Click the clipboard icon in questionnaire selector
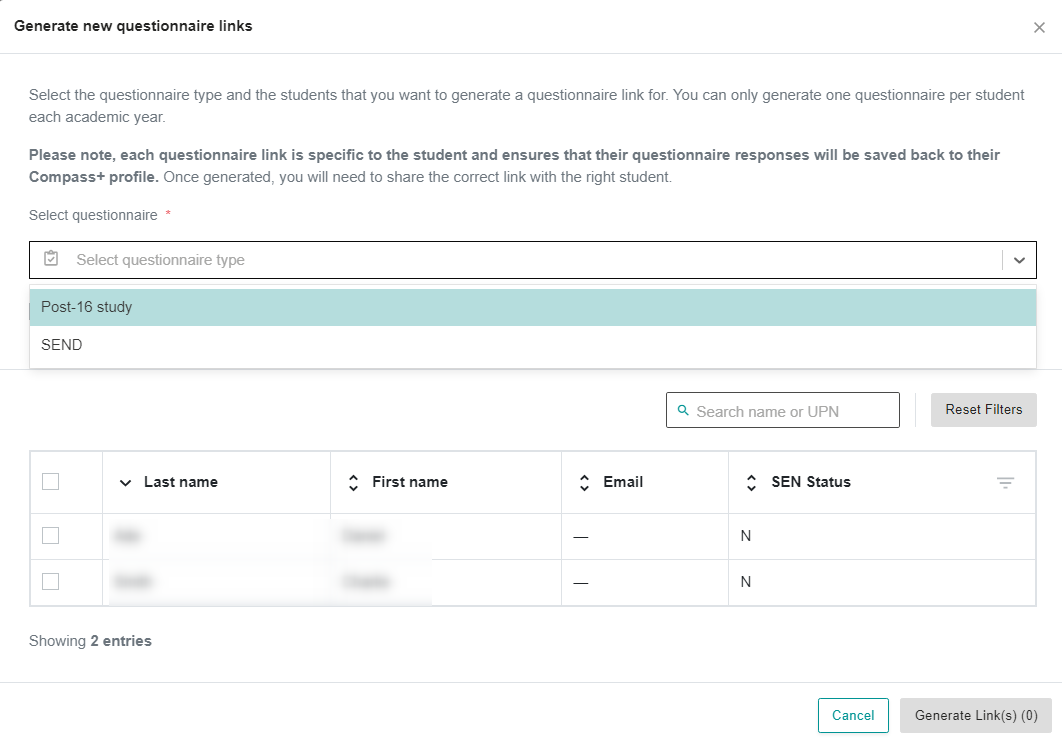The height and width of the screenshot is (743, 1062). coord(51,259)
